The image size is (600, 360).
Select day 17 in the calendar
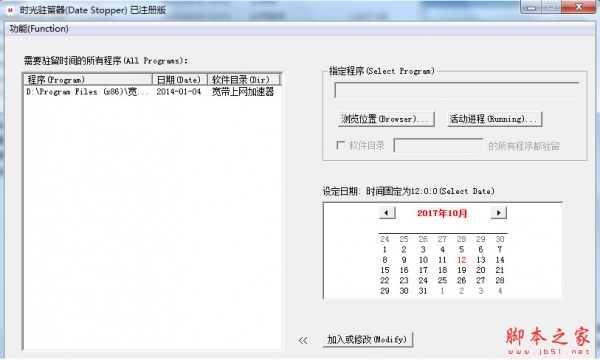(423, 270)
